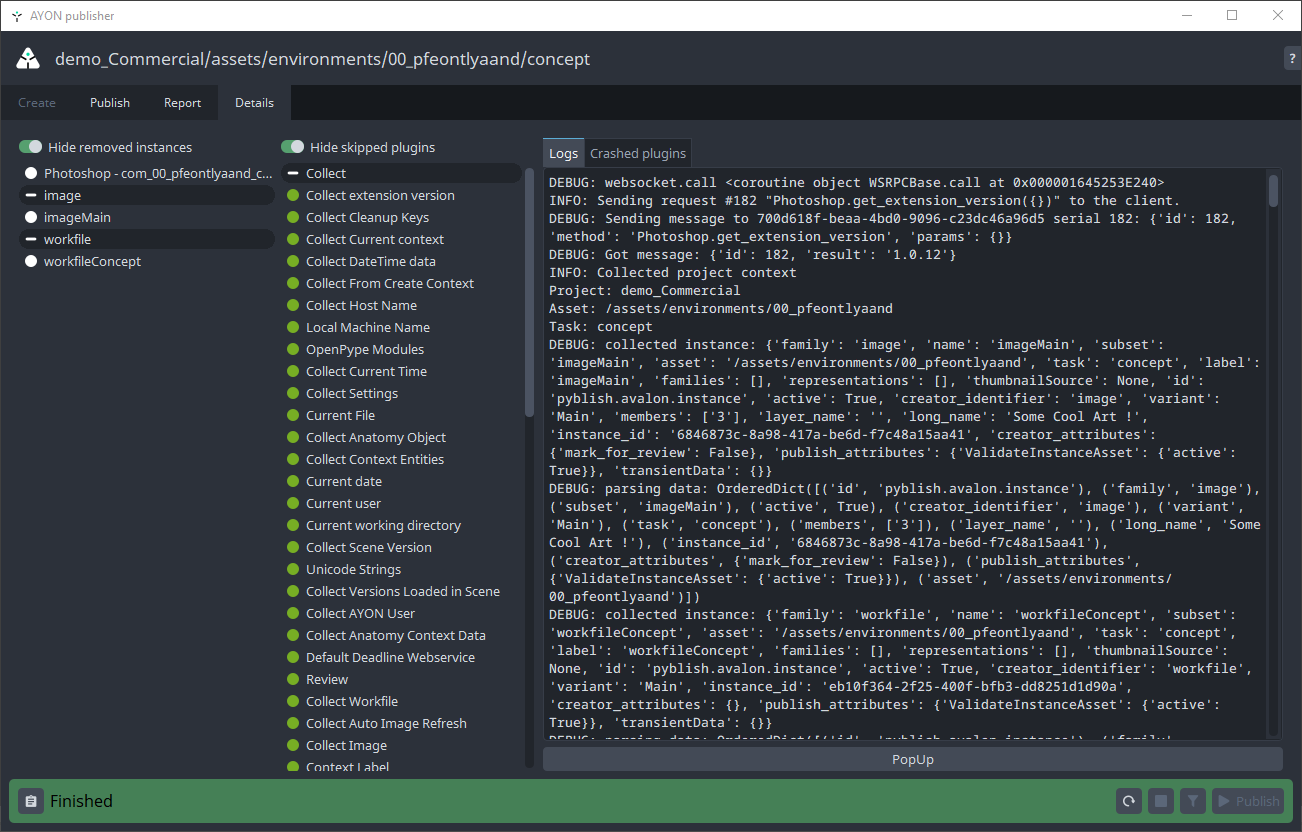Select the workfileConcept instance

92,262
